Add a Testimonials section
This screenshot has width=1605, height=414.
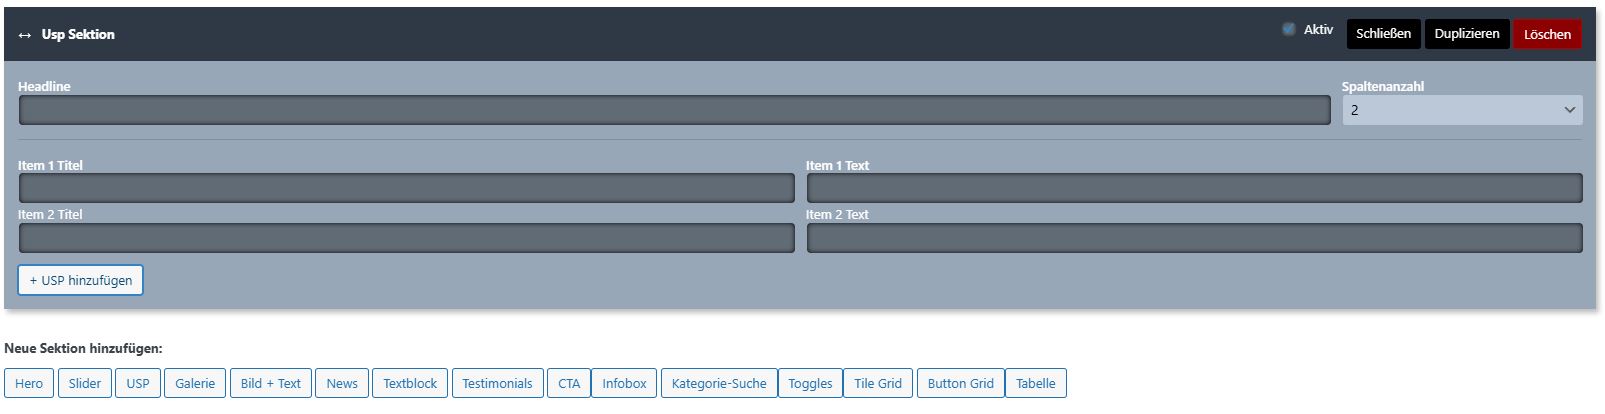[497, 383]
